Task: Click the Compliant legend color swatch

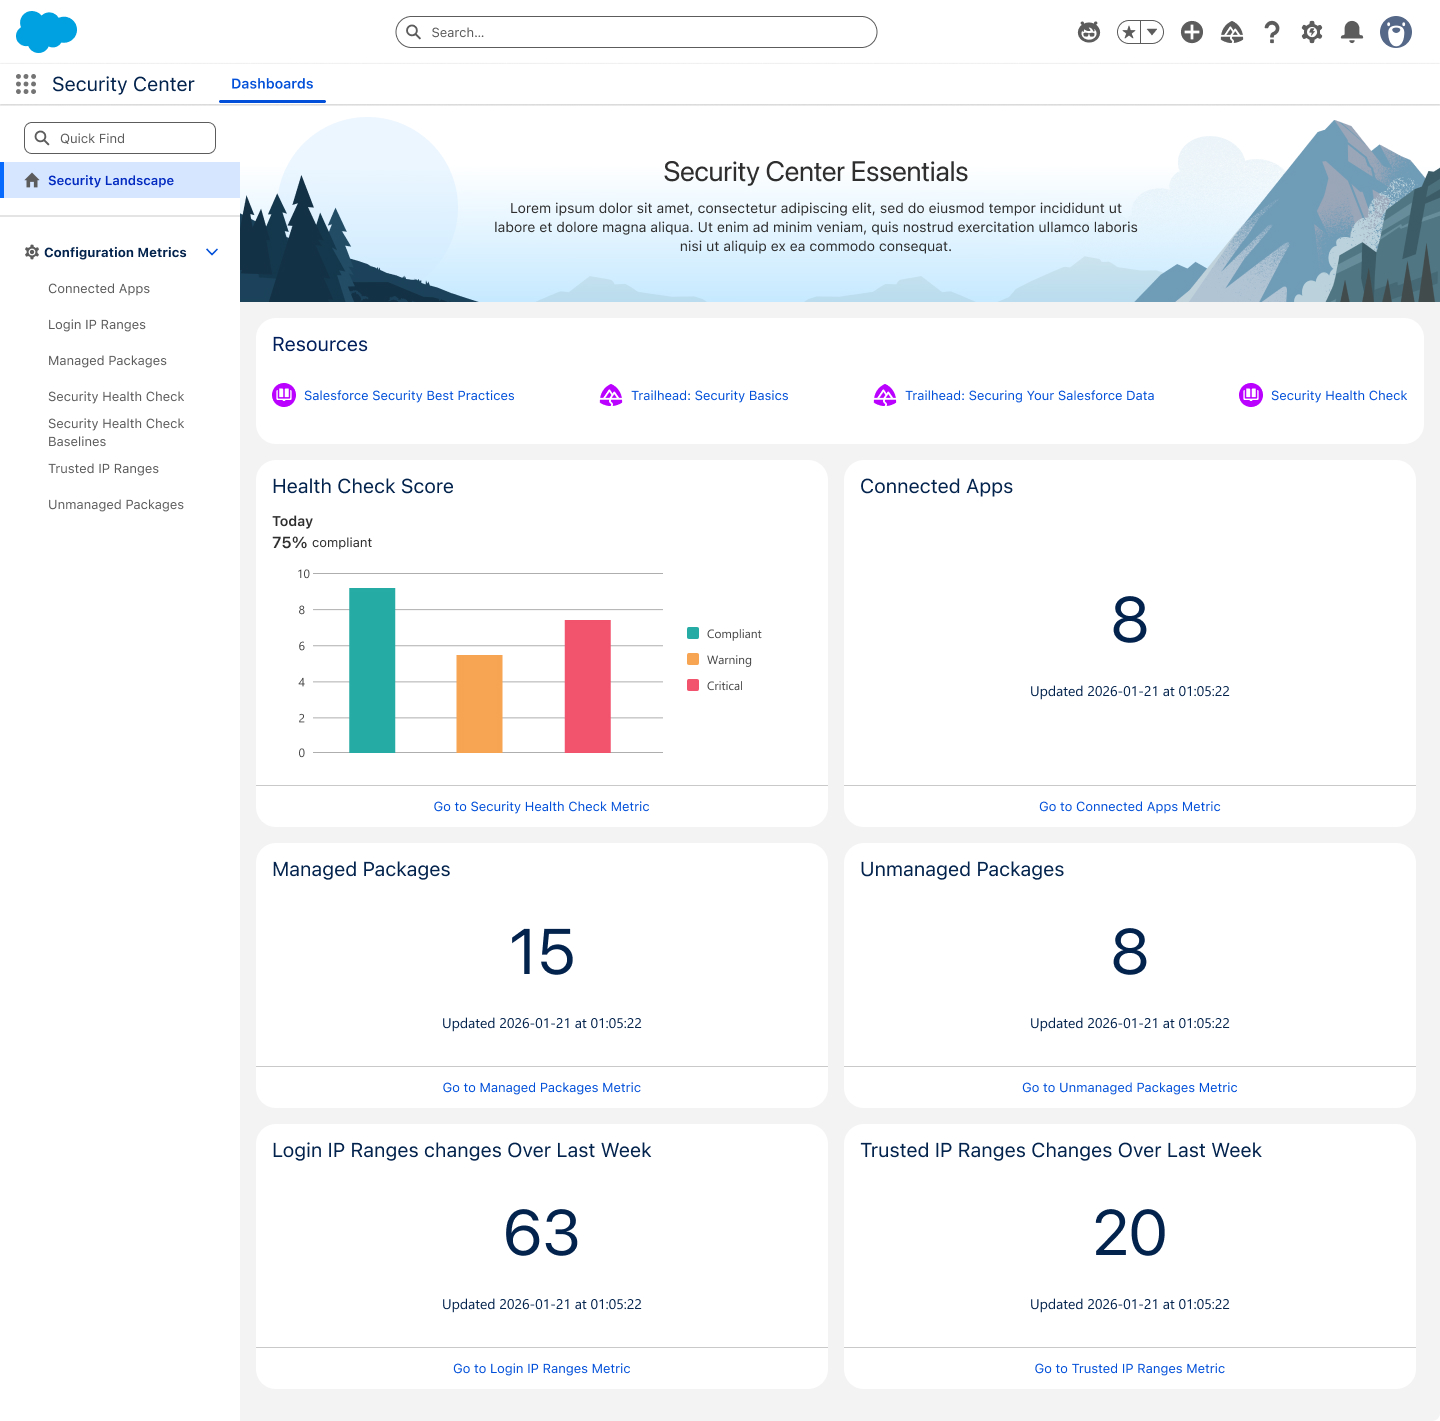Action: pos(693,633)
